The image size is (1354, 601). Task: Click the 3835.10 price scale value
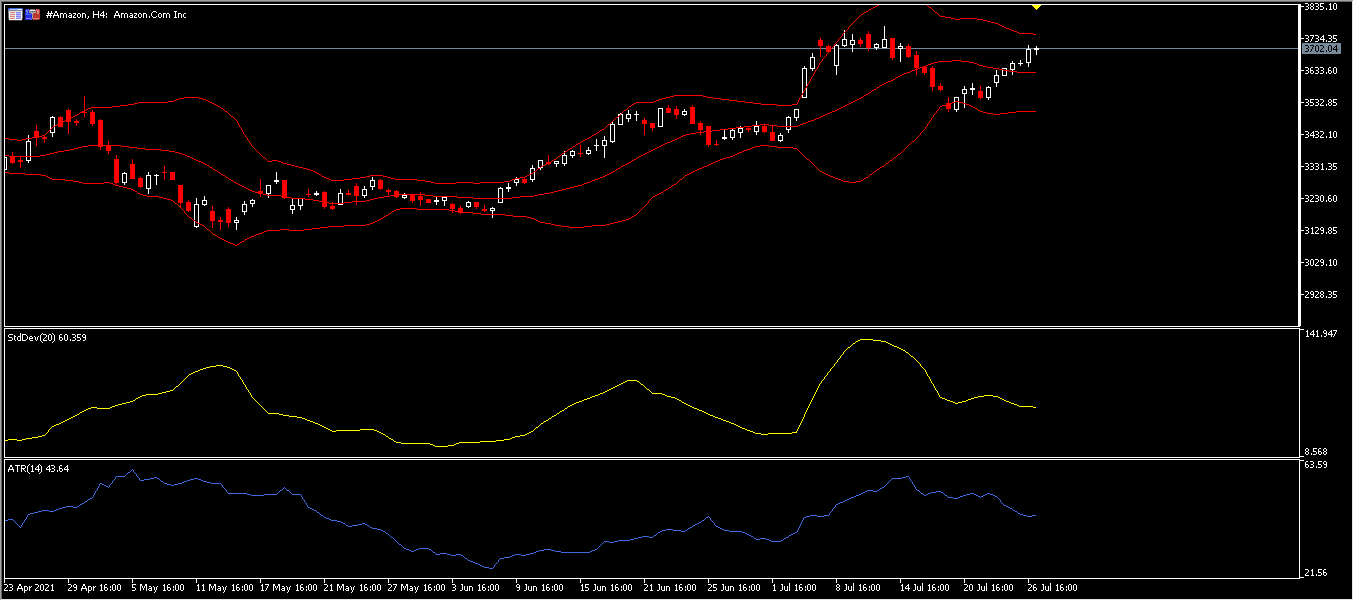(1321, 6)
